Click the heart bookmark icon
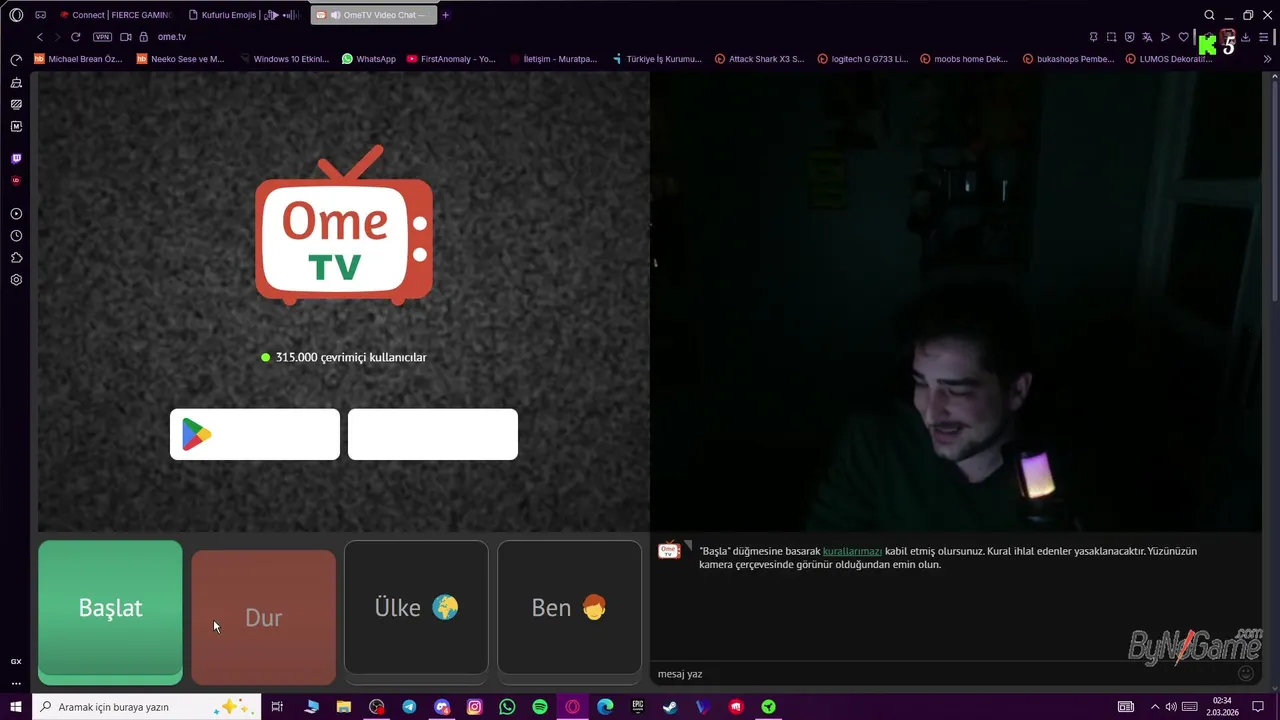The height and width of the screenshot is (720, 1280). 1183,37
